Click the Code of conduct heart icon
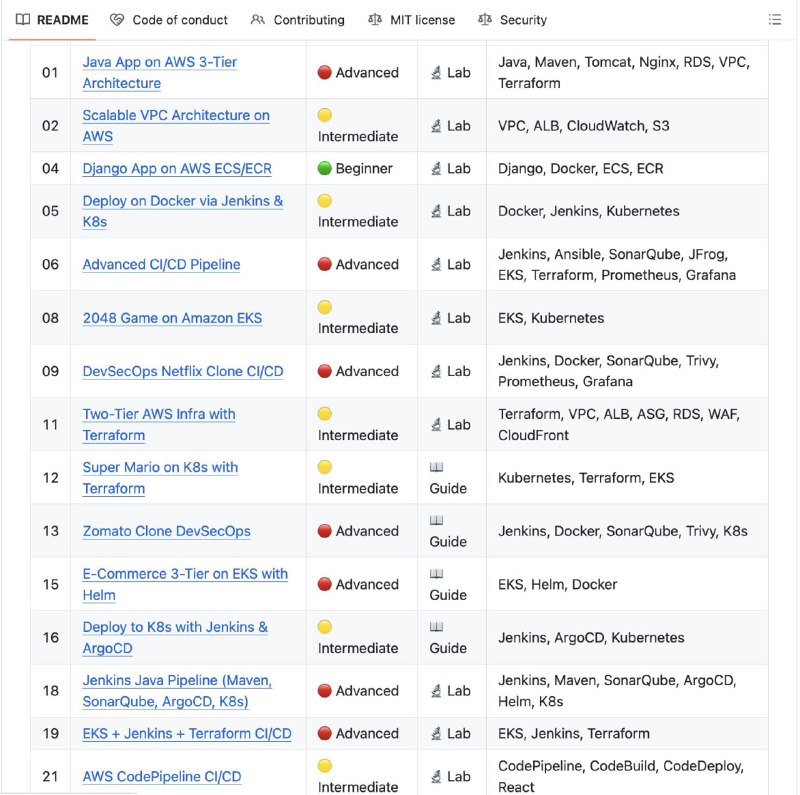800x795 pixels. [x=117, y=20]
